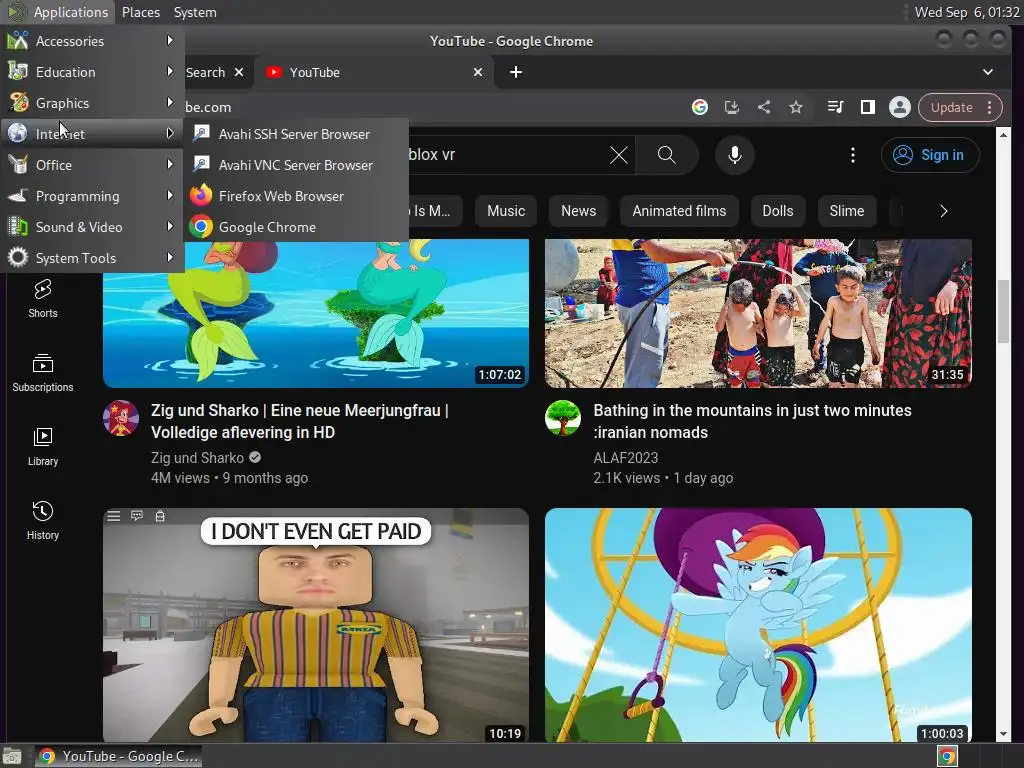Click the install app icon in address bar
This screenshot has width=1024, height=768.
(x=731, y=107)
